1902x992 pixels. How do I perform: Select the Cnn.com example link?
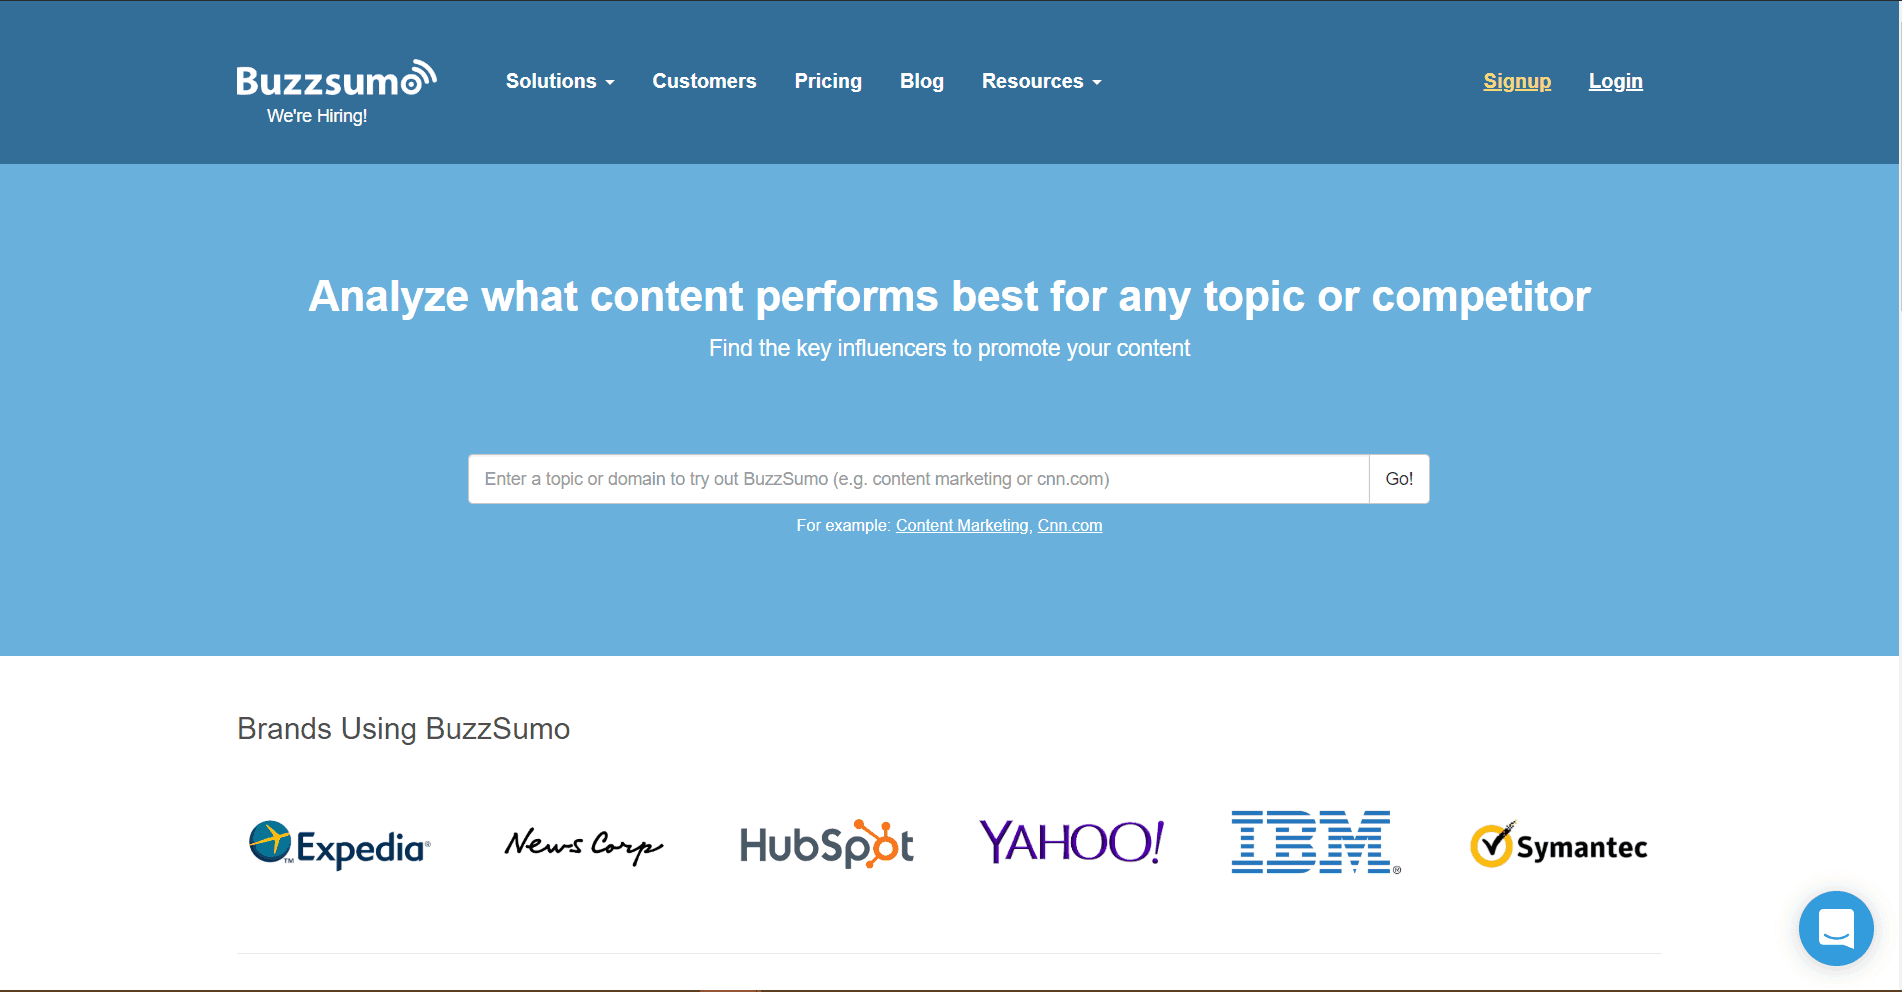(x=1070, y=525)
